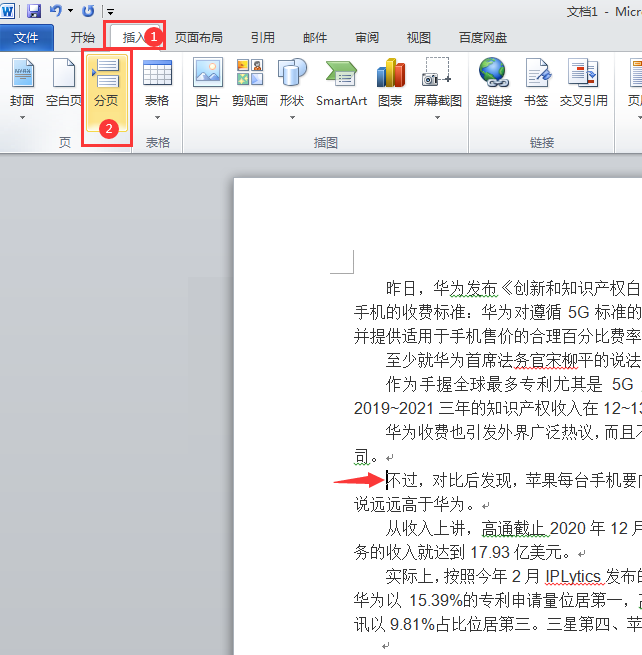Viewport: 642px width, 655px height.
Task: Switch to the 插入 (Insert) tab
Action: coord(134,38)
